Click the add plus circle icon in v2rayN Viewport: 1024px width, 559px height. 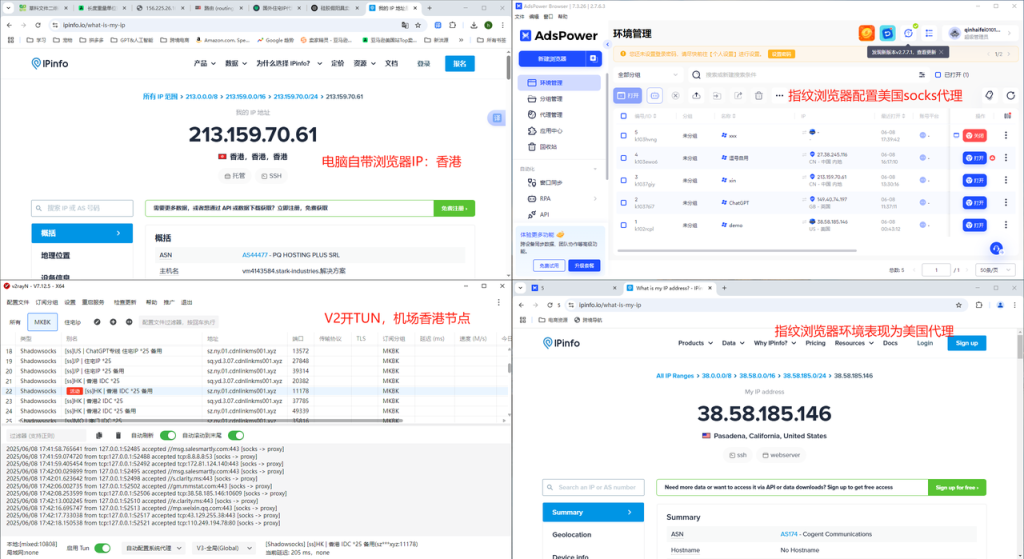point(113,322)
